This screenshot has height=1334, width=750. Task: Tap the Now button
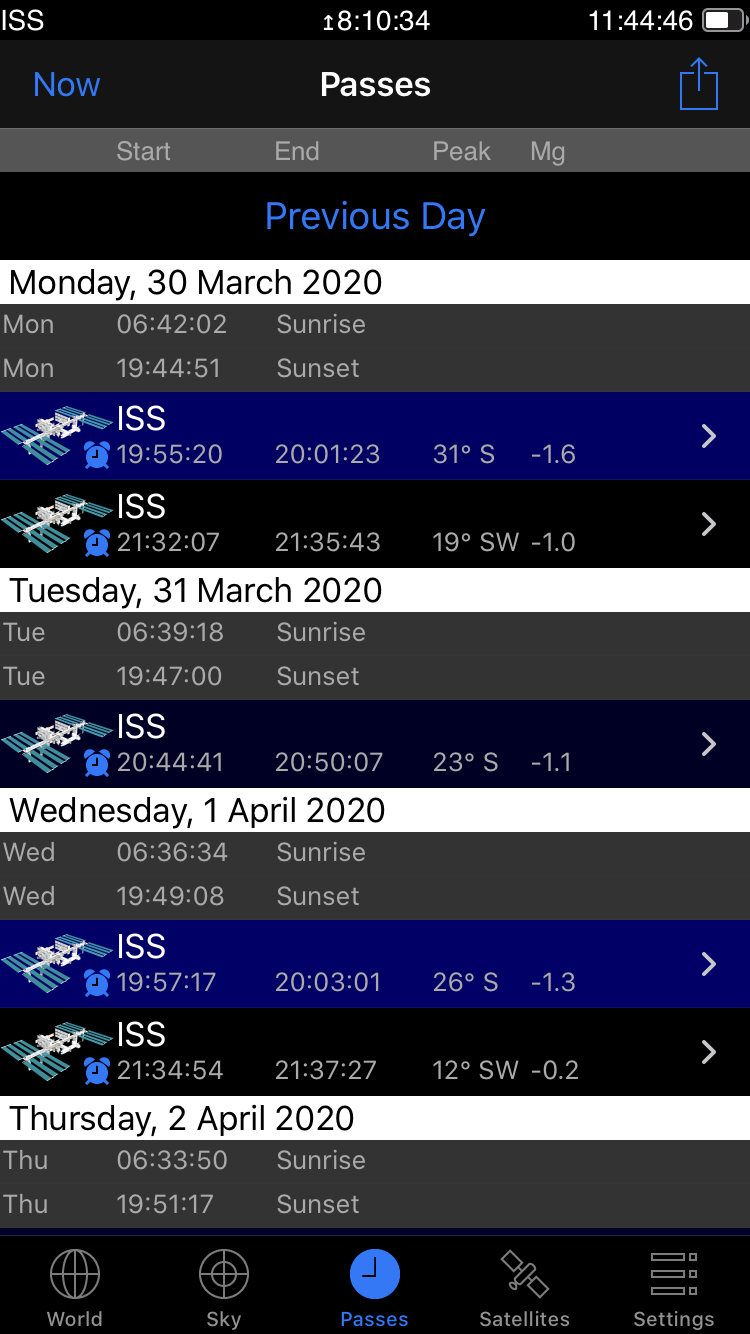pos(67,85)
